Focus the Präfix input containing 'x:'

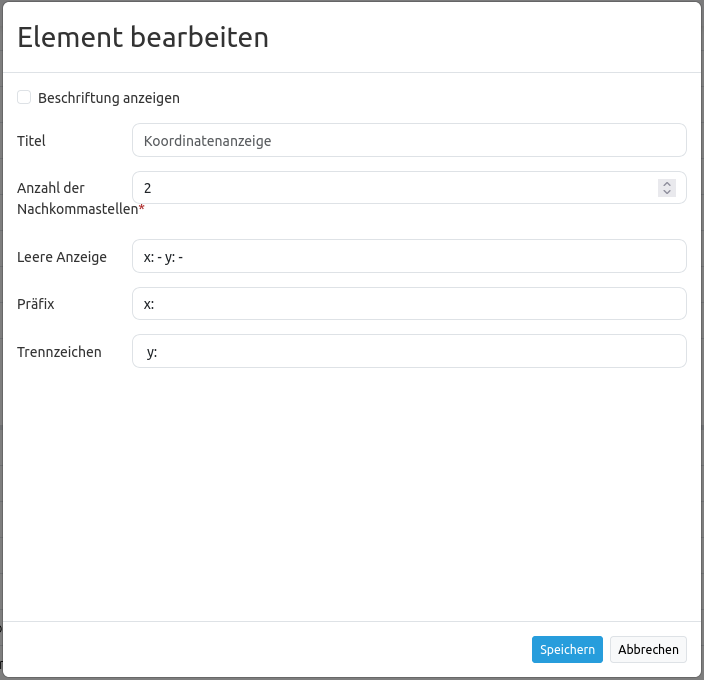408,304
